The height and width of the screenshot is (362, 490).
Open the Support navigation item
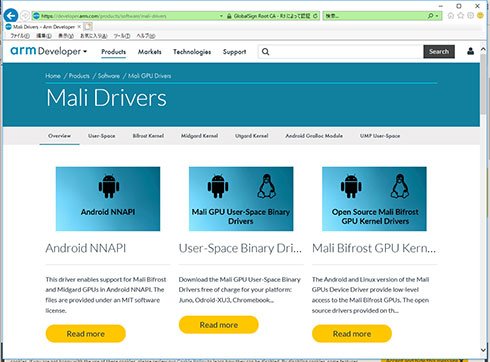[x=234, y=52]
